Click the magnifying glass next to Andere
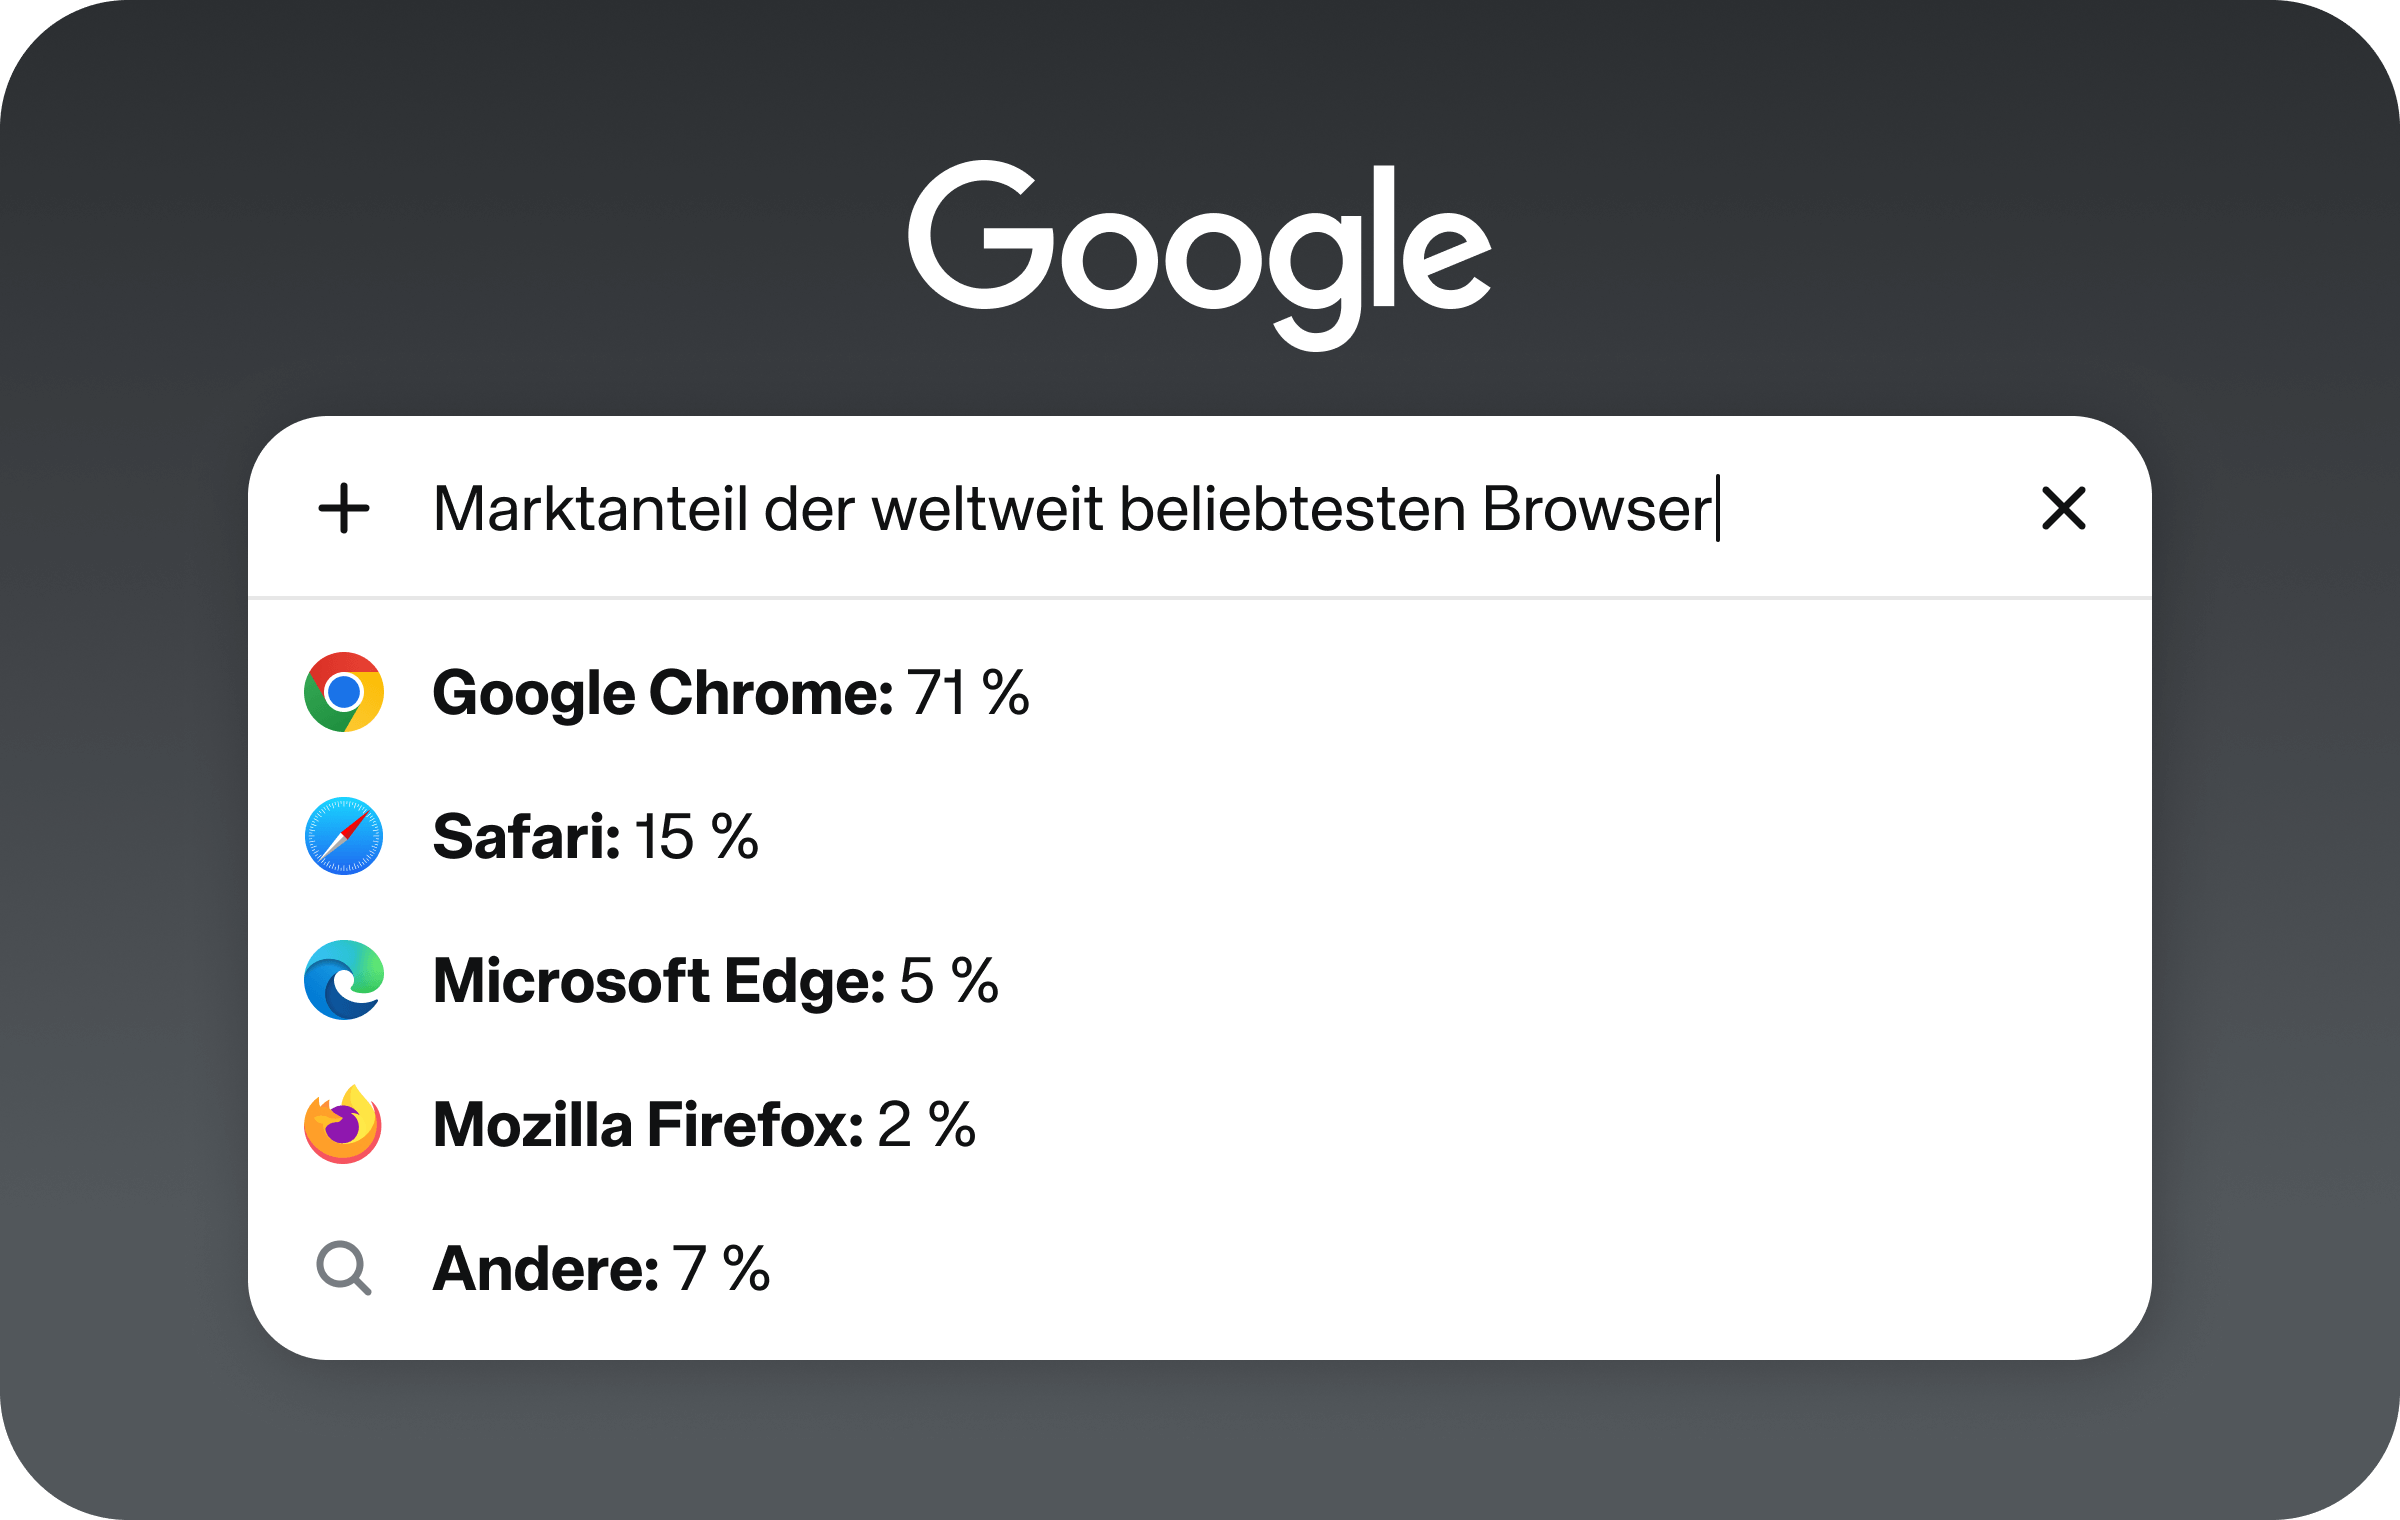Image resolution: width=2400 pixels, height=1520 pixels. (x=344, y=1268)
